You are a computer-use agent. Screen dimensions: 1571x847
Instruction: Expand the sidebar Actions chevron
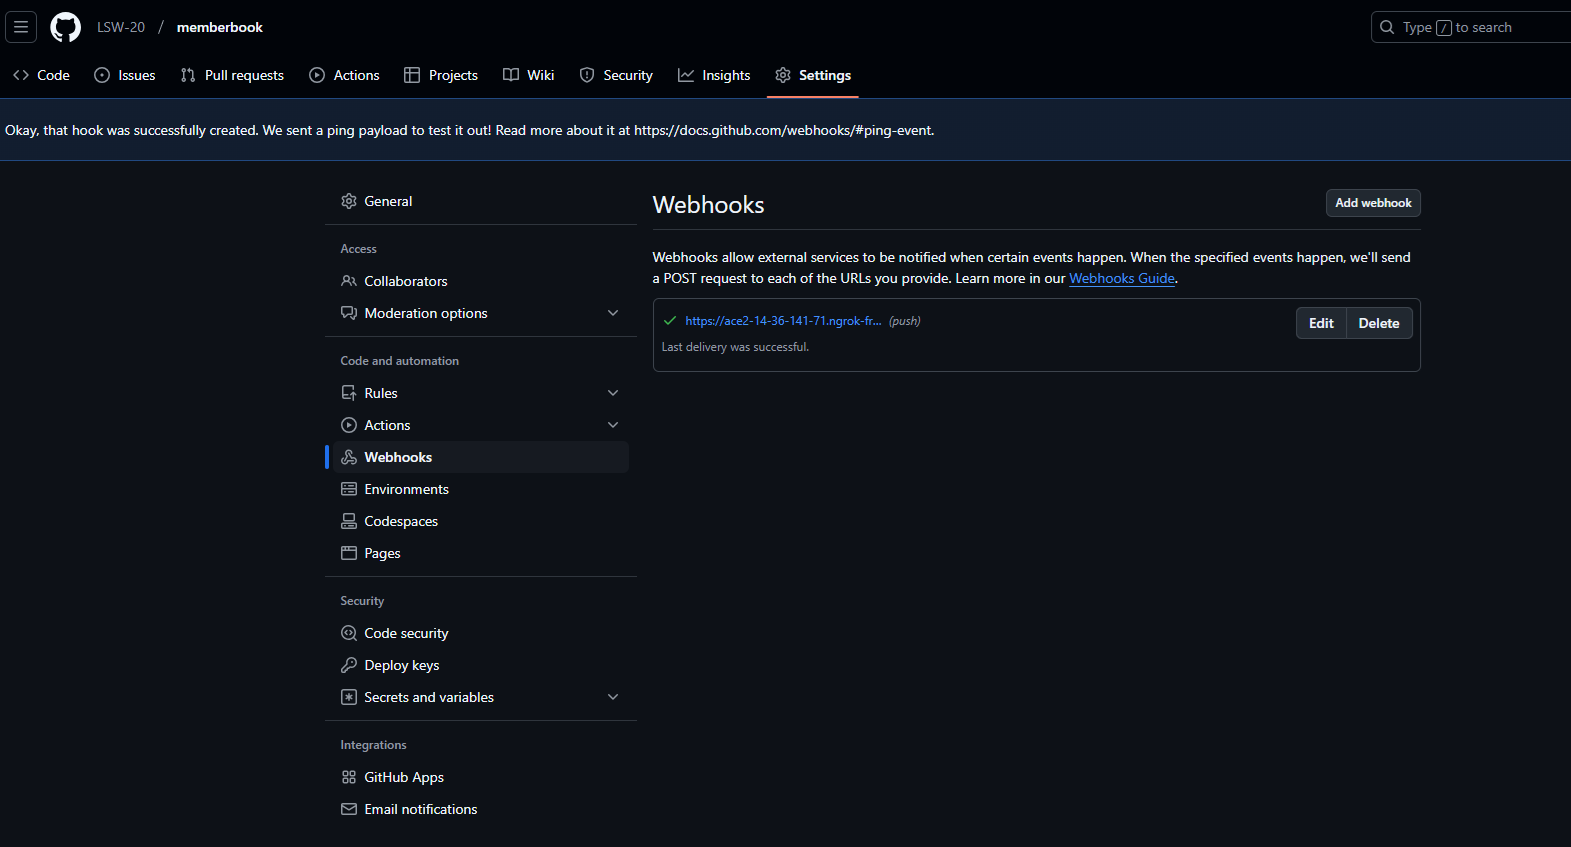613,425
